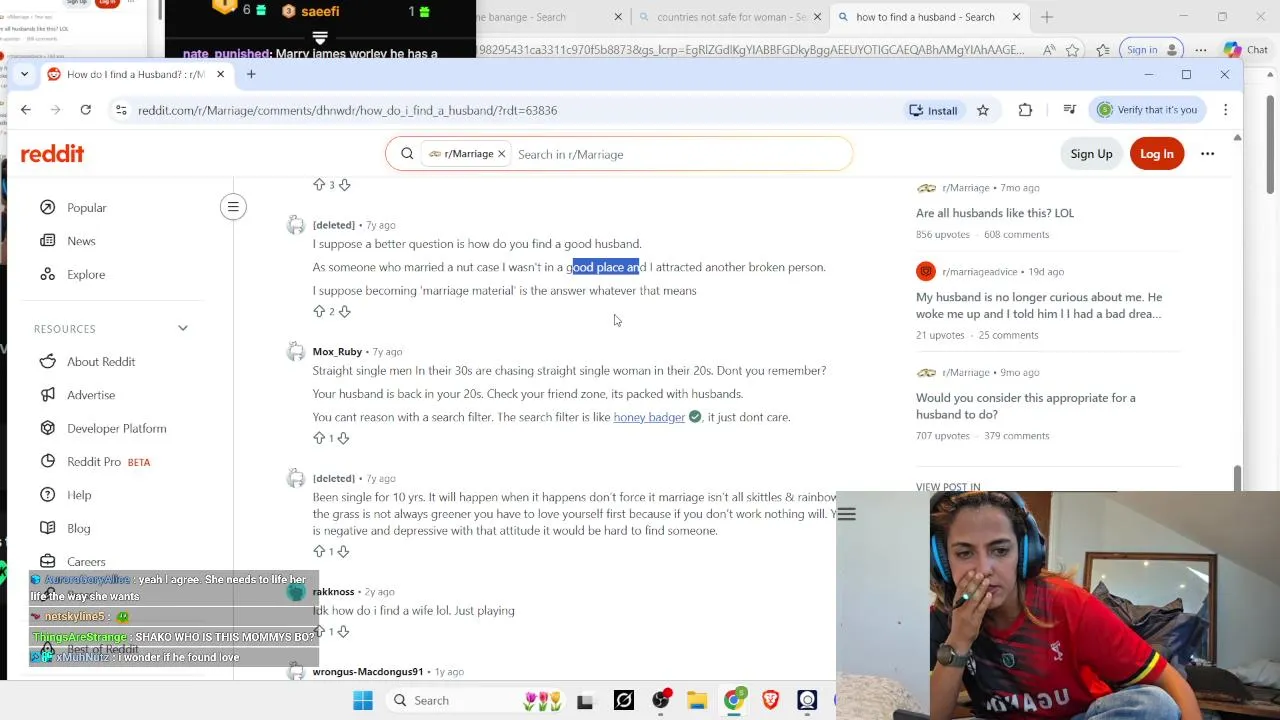Open the tab search dropdown arrow
Screen dimensions: 1280x720
click(x=24, y=74)
